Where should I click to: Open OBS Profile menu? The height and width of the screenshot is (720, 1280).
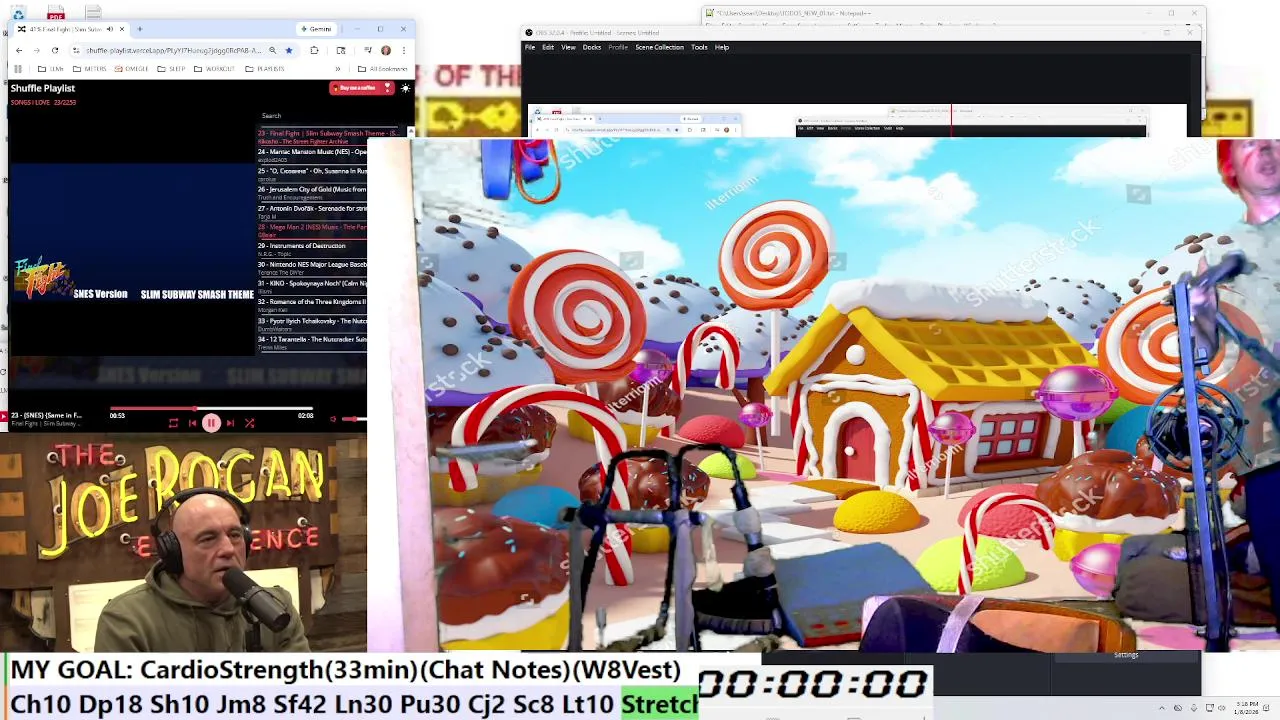coord(618,47)
